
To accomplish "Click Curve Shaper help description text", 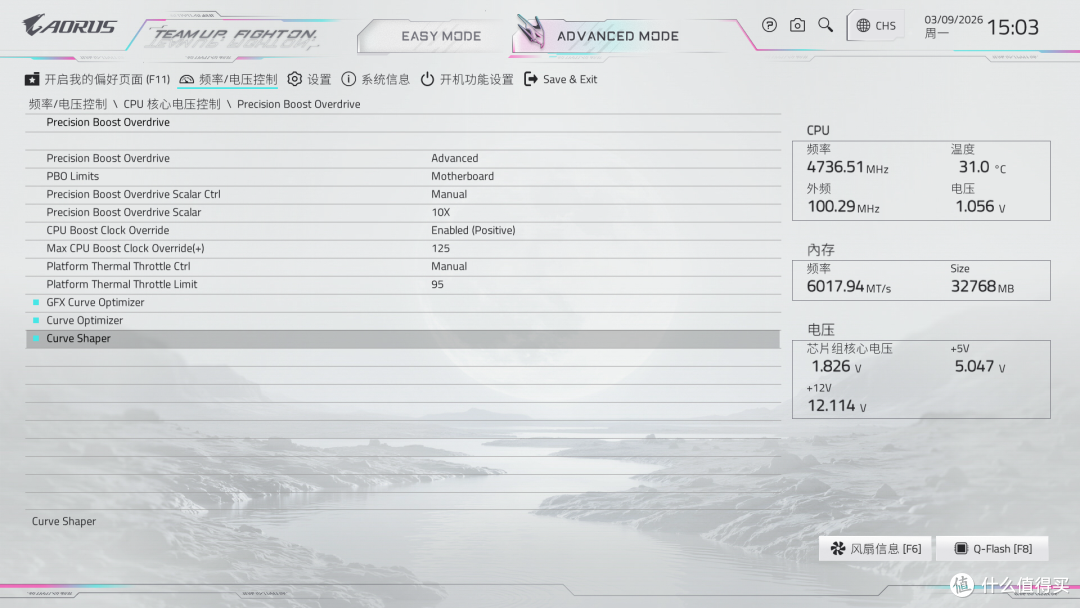I will point(64,521).
